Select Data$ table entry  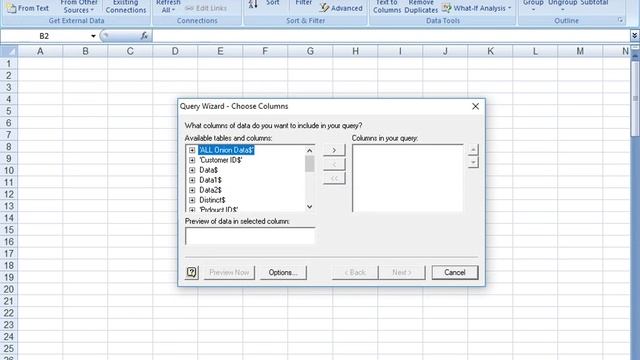click(209, 170)
